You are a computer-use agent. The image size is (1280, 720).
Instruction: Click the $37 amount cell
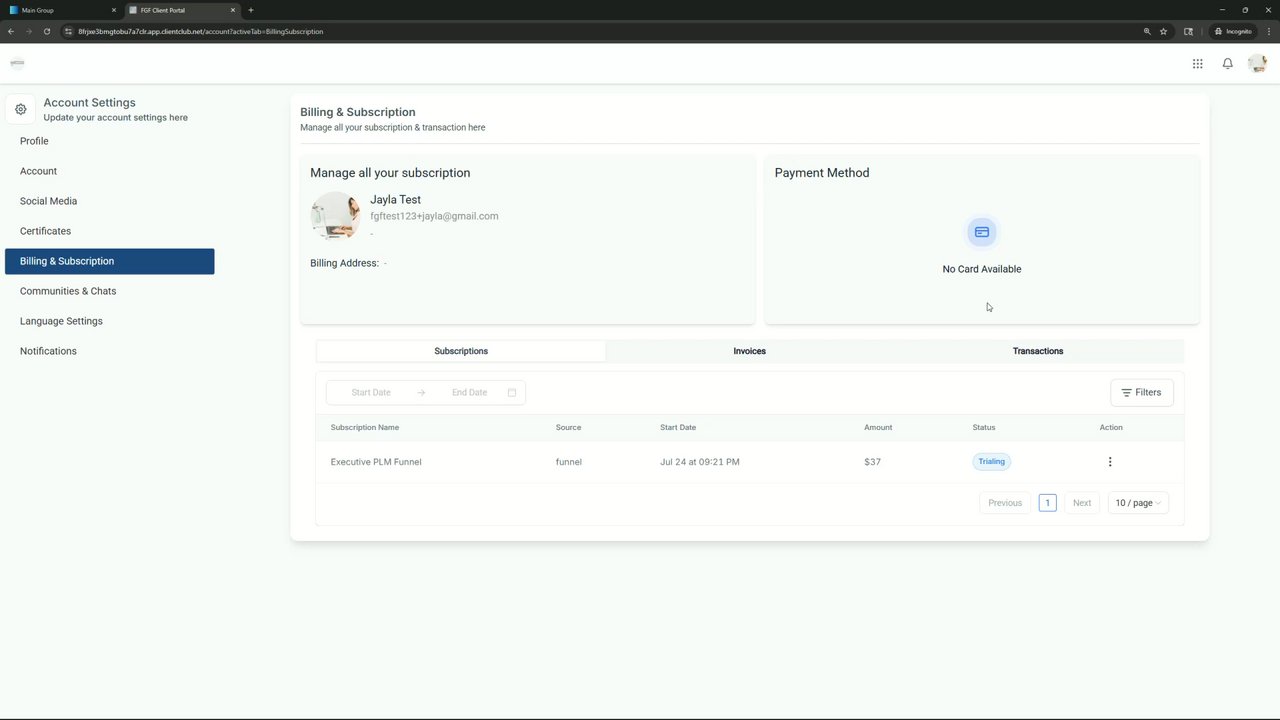(x=872, y=462)
